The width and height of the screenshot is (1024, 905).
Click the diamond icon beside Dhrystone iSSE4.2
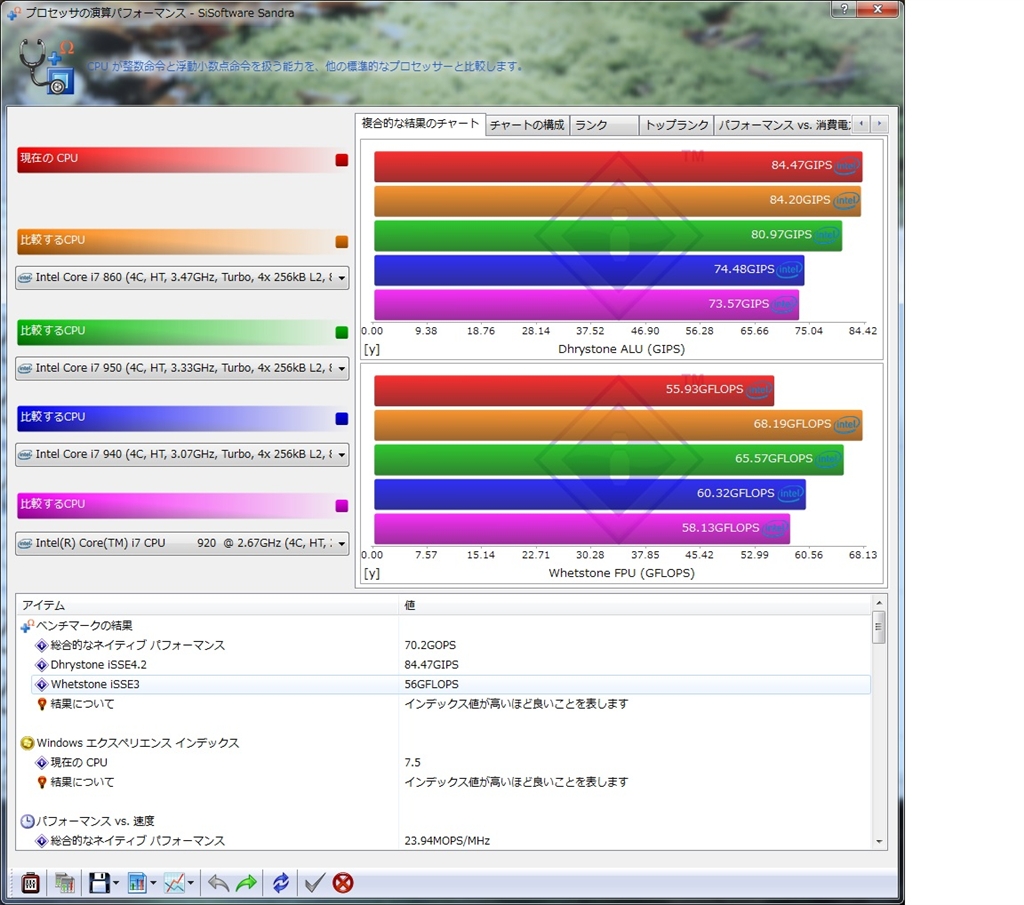pyautogui.click(x=42, y=665)
